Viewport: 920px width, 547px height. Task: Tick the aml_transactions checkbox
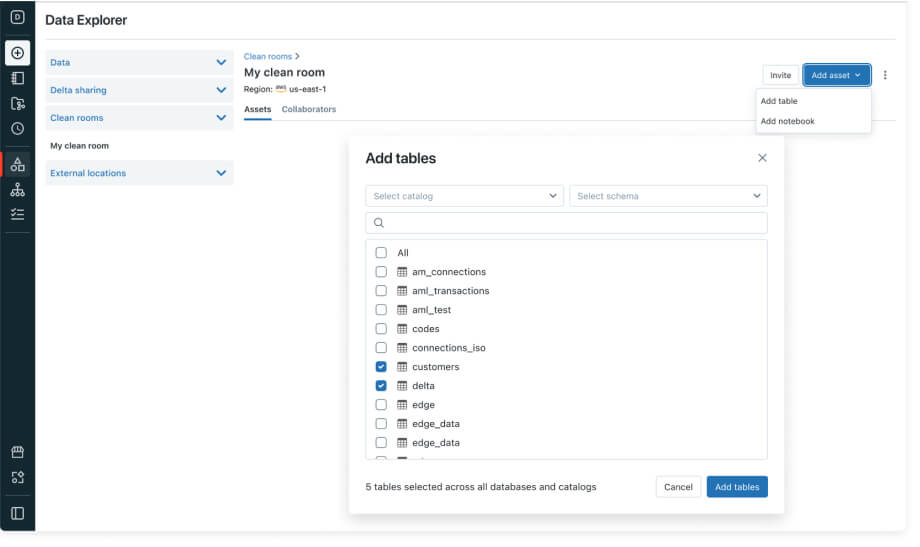pyautogui.click(x=381, y=291)
